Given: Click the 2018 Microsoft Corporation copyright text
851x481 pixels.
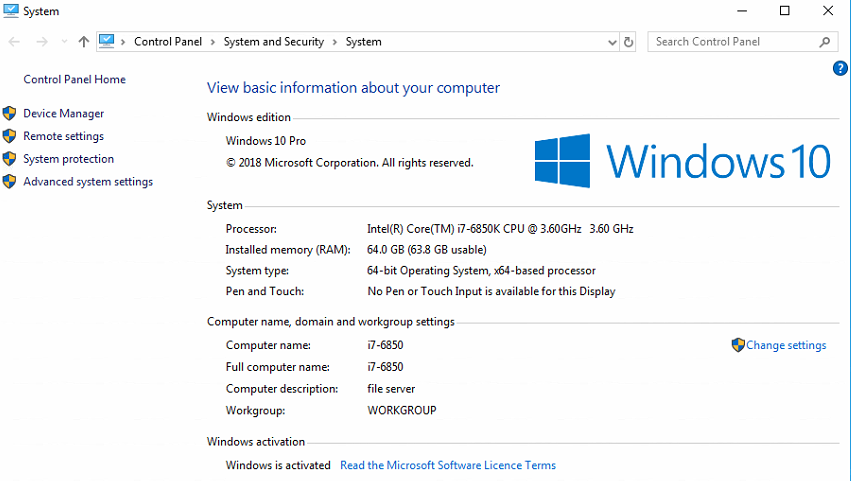Looking at the screenshot, I should point(350,163).
